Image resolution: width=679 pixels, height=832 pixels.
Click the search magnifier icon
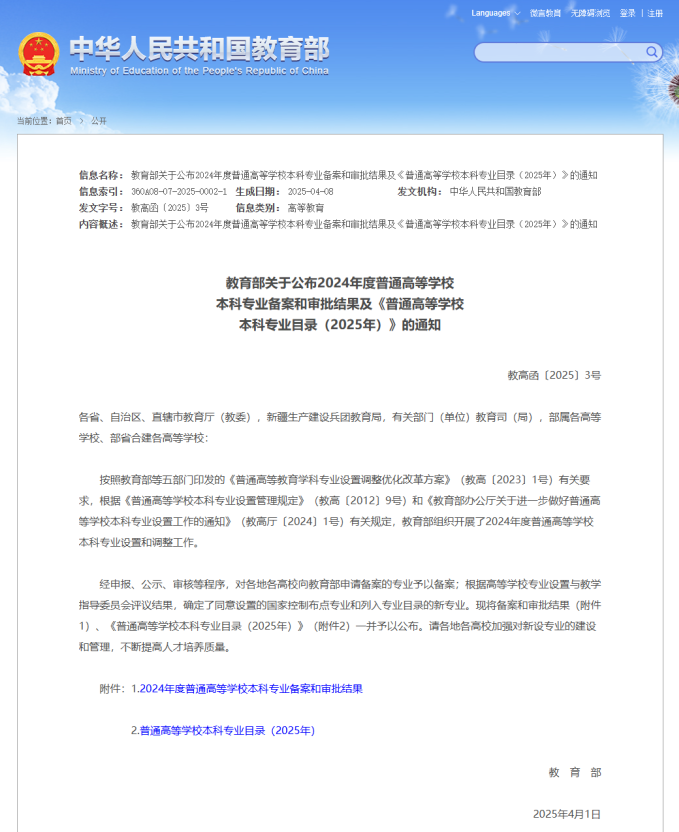tap(651, 51)
